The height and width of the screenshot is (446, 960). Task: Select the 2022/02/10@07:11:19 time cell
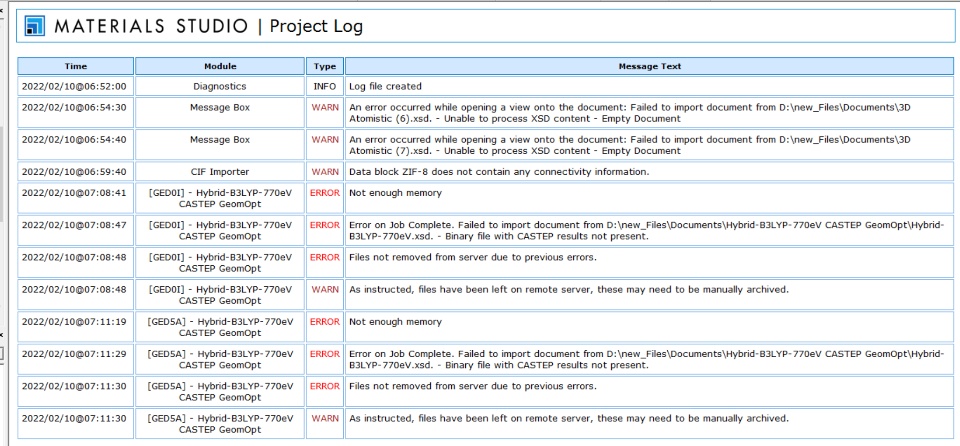click(75, 327)
